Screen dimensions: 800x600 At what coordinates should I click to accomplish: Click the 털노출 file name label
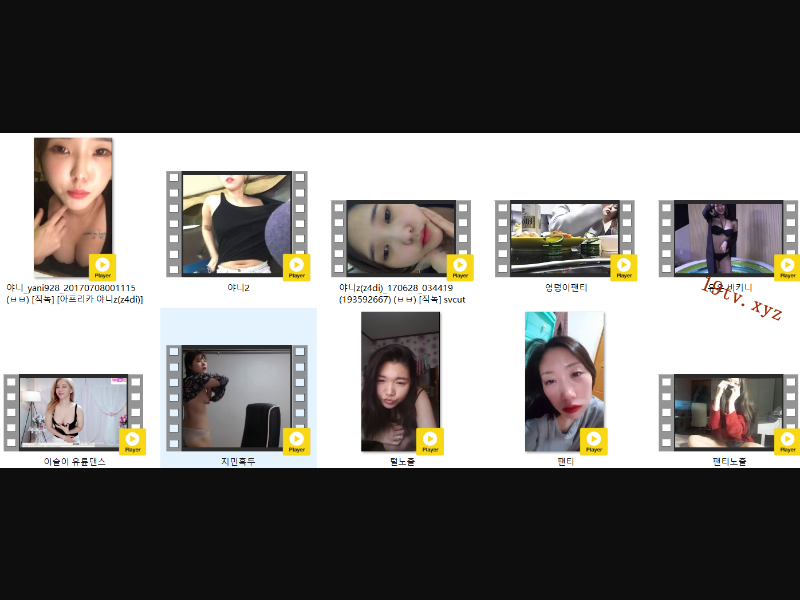[401, 462]
